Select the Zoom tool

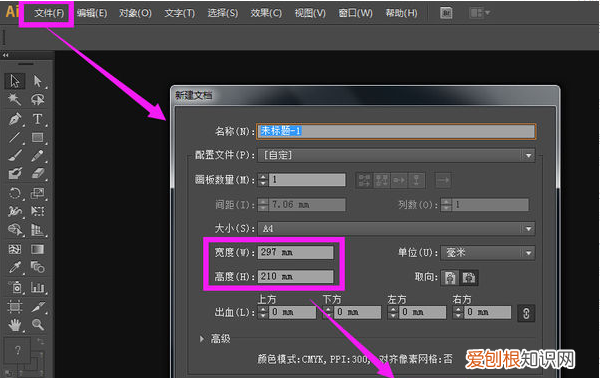(37, 325)
